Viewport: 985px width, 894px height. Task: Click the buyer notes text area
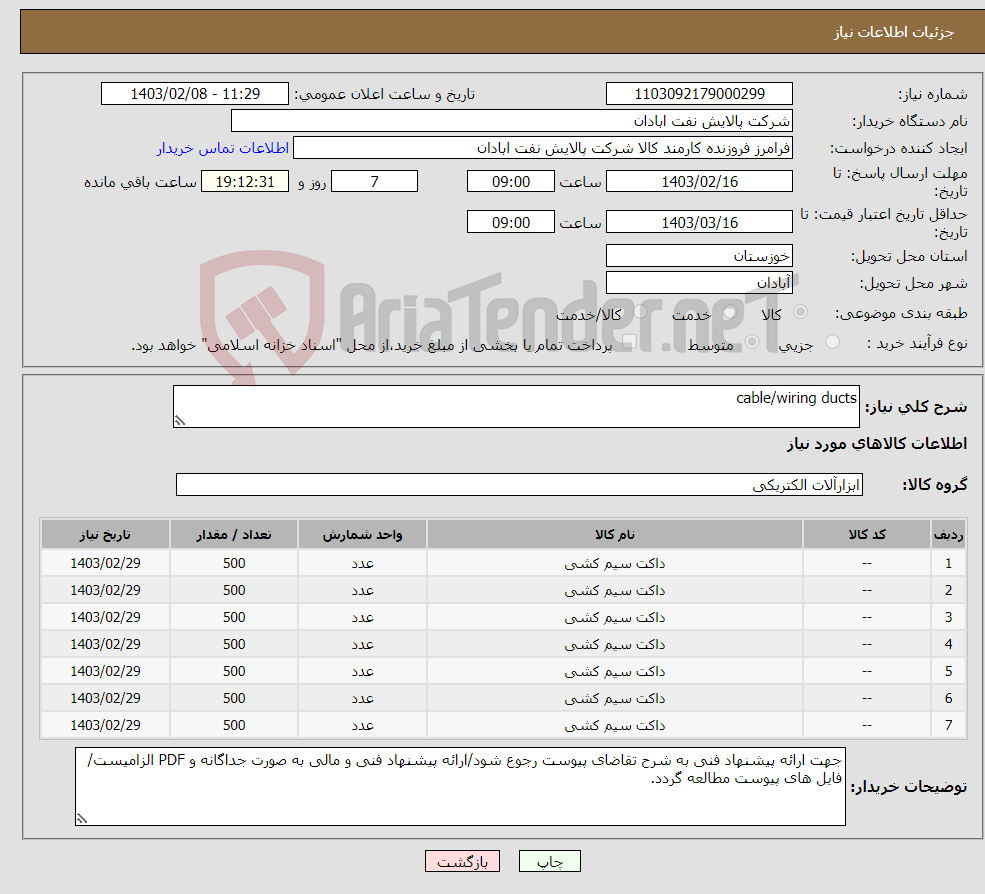[460, 786]
